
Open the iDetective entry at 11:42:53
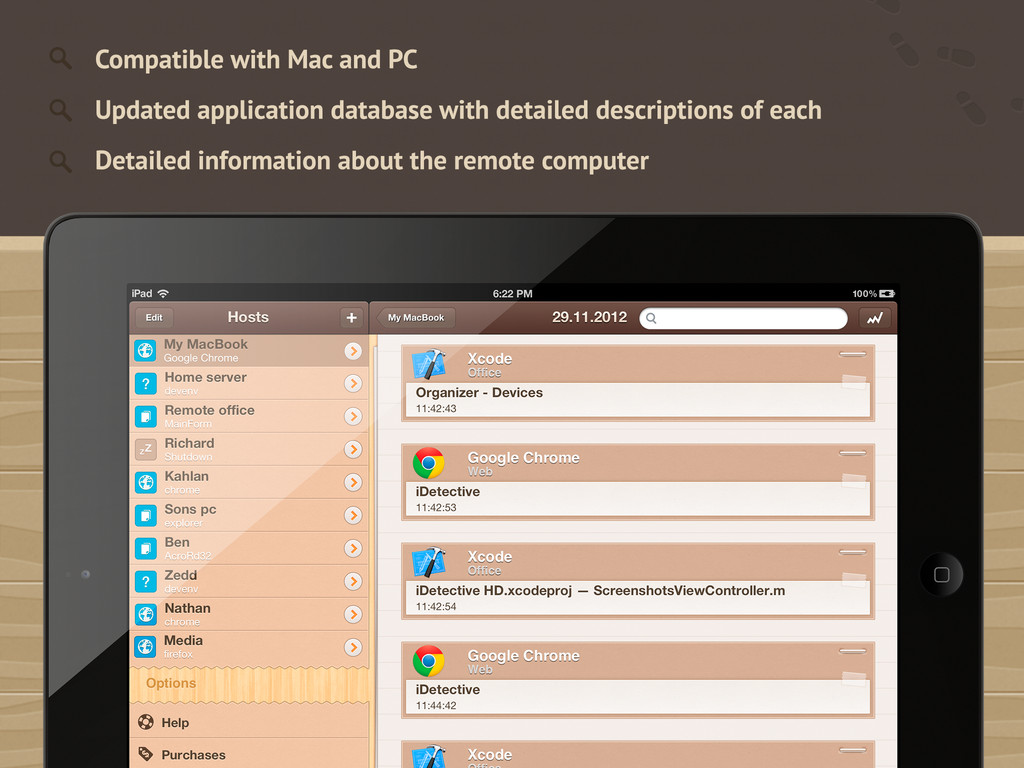[637, 482]
